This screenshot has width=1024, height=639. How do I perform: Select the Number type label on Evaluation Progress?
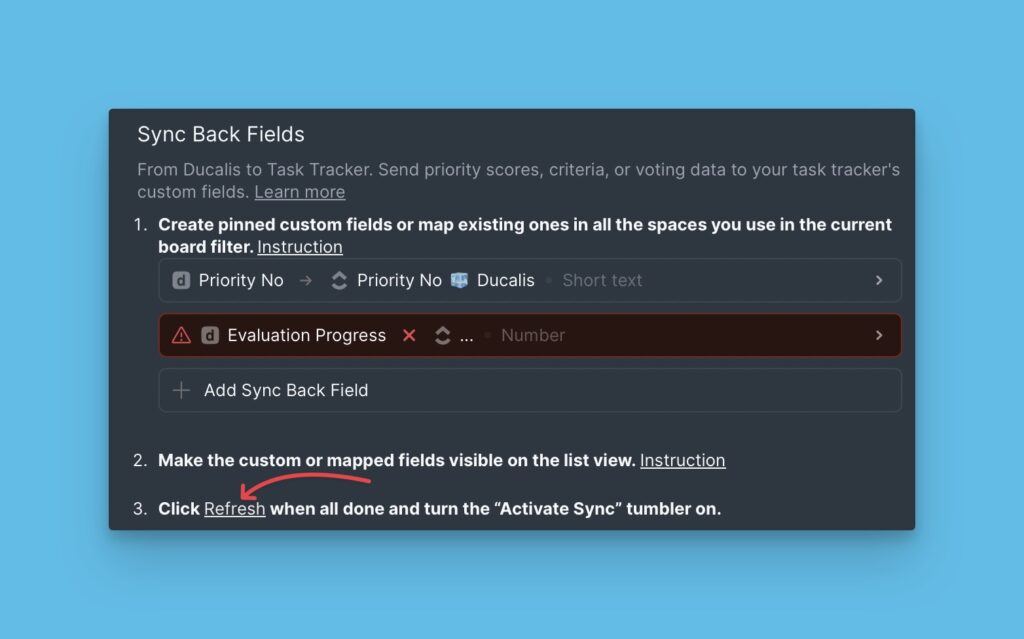click(533, 335)
